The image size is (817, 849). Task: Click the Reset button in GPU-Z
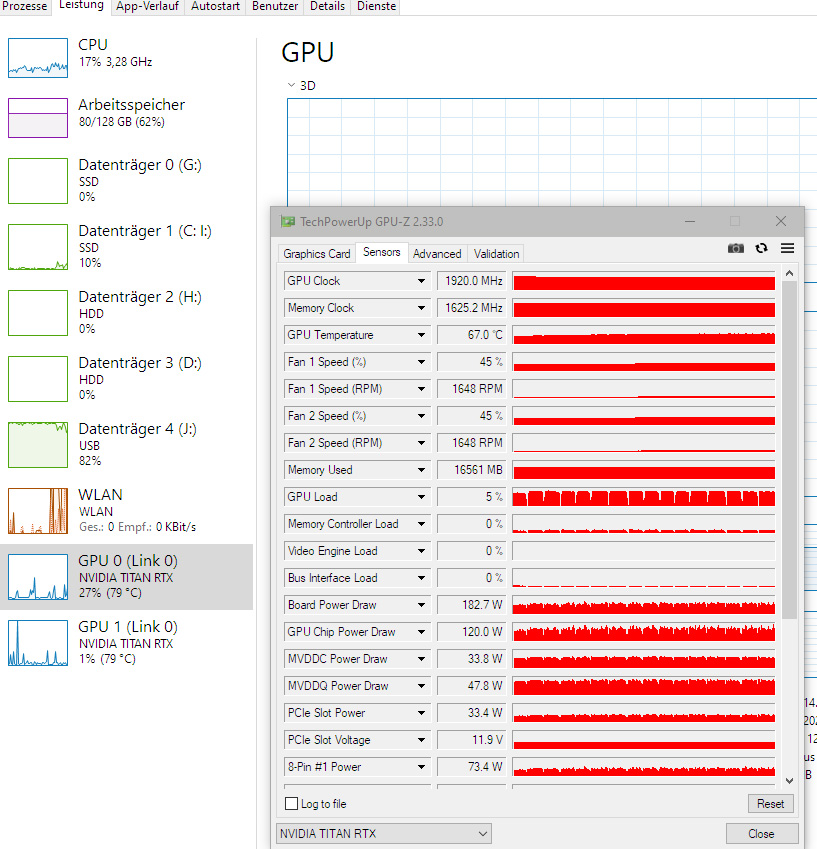tap(770, 804)
